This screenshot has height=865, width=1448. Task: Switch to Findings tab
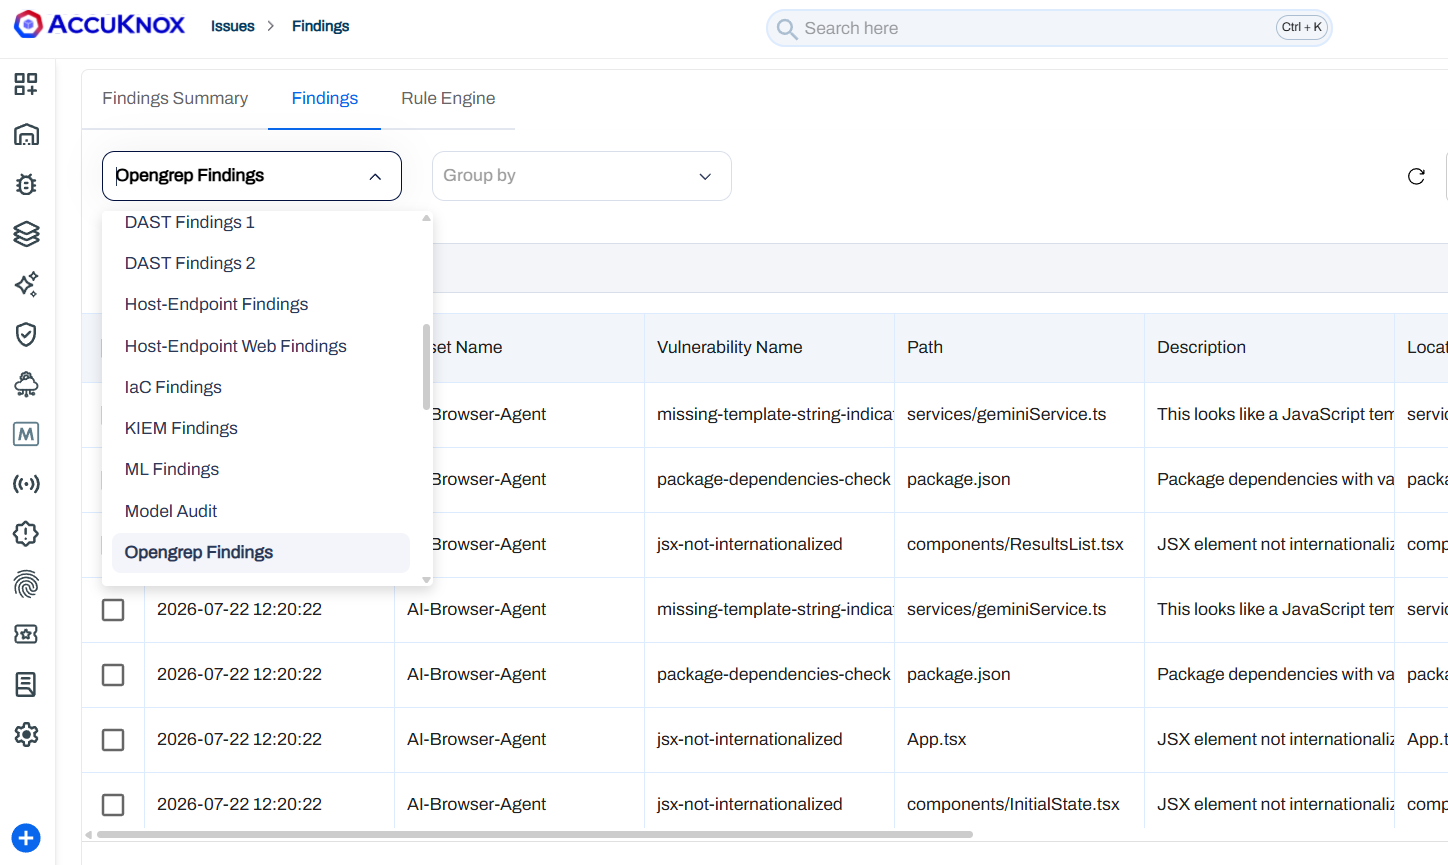pyautogui.click(x=325, y=98)
